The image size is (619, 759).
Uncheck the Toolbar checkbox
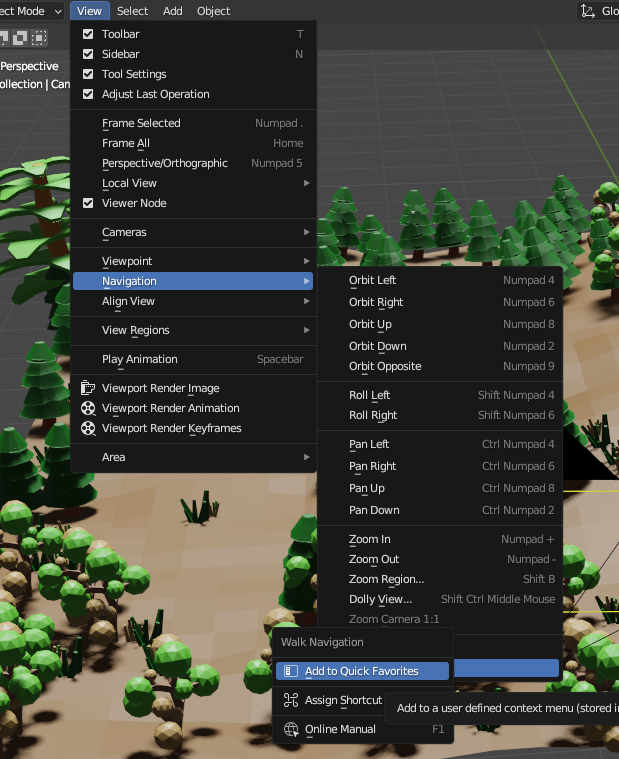tap(88, 34)
